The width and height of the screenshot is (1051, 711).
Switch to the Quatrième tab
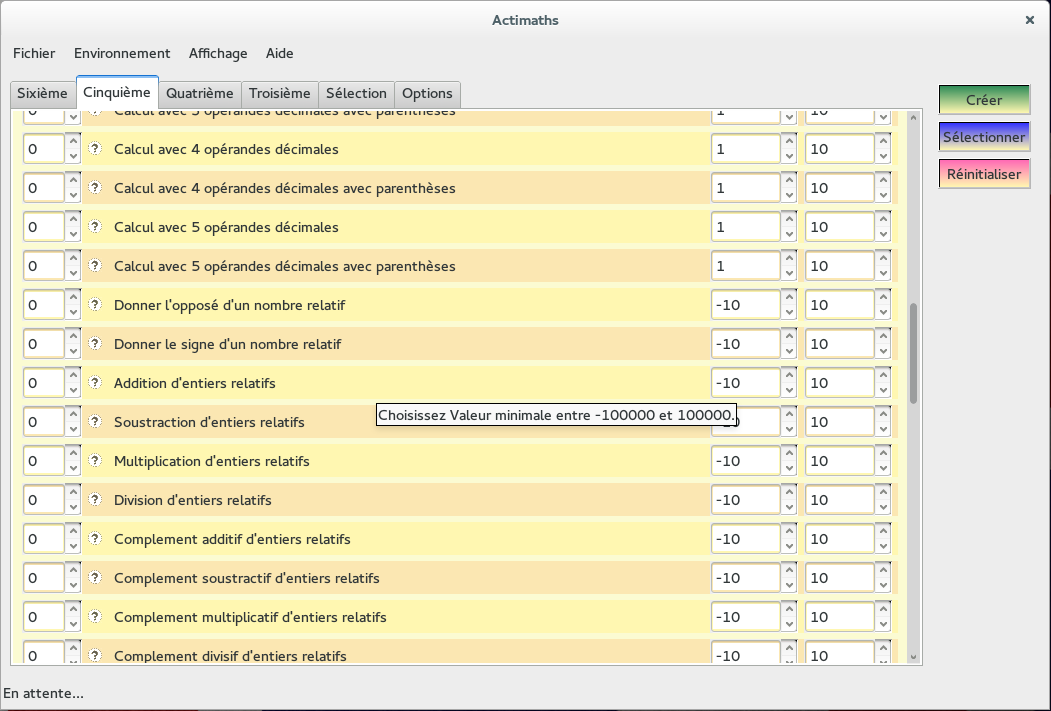[200, 93]
